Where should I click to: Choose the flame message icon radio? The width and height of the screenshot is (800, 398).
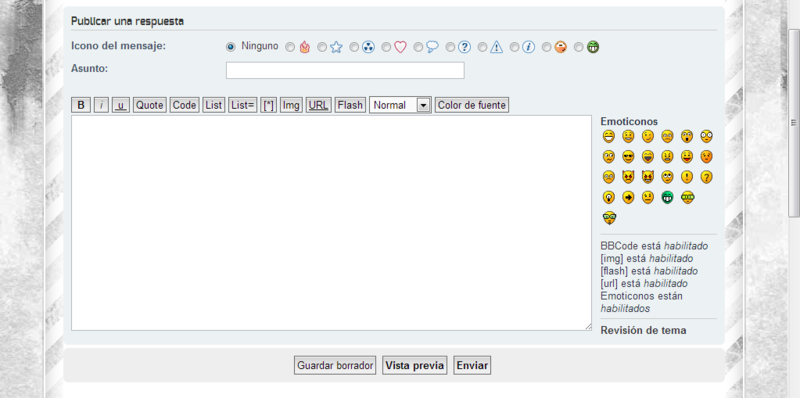(x=290, y=47)
